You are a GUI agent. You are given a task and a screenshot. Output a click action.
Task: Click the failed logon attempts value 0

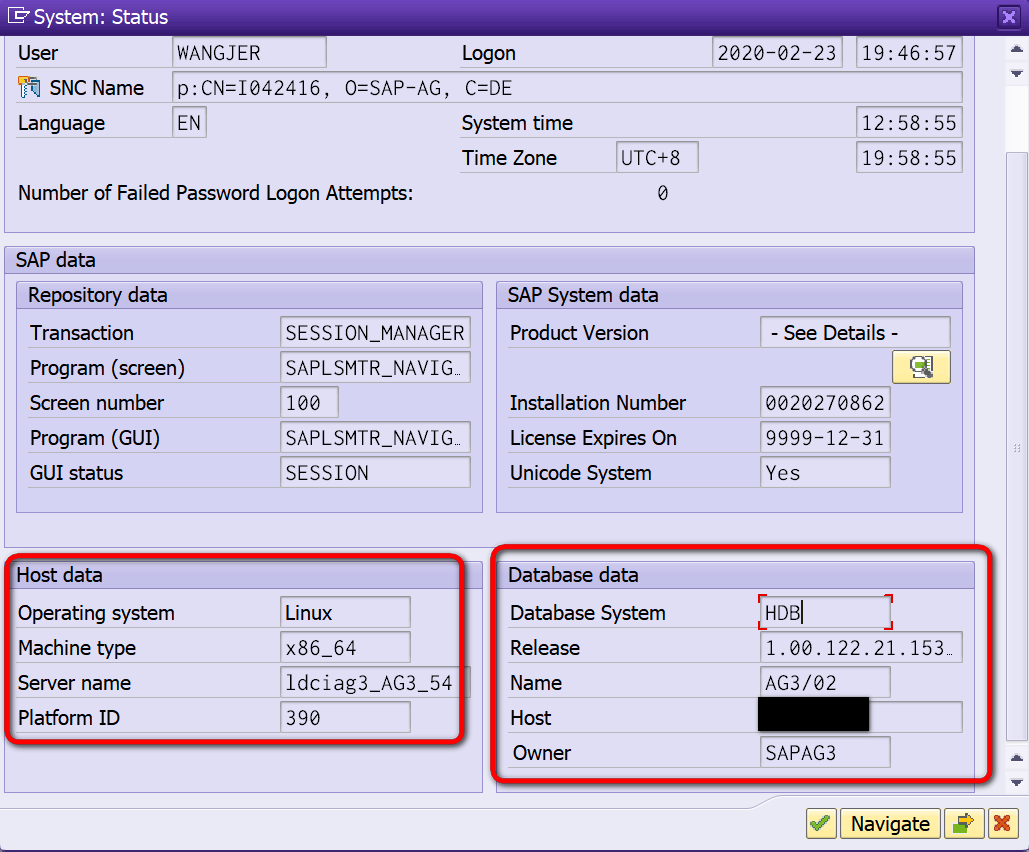(x=662, y=193)
